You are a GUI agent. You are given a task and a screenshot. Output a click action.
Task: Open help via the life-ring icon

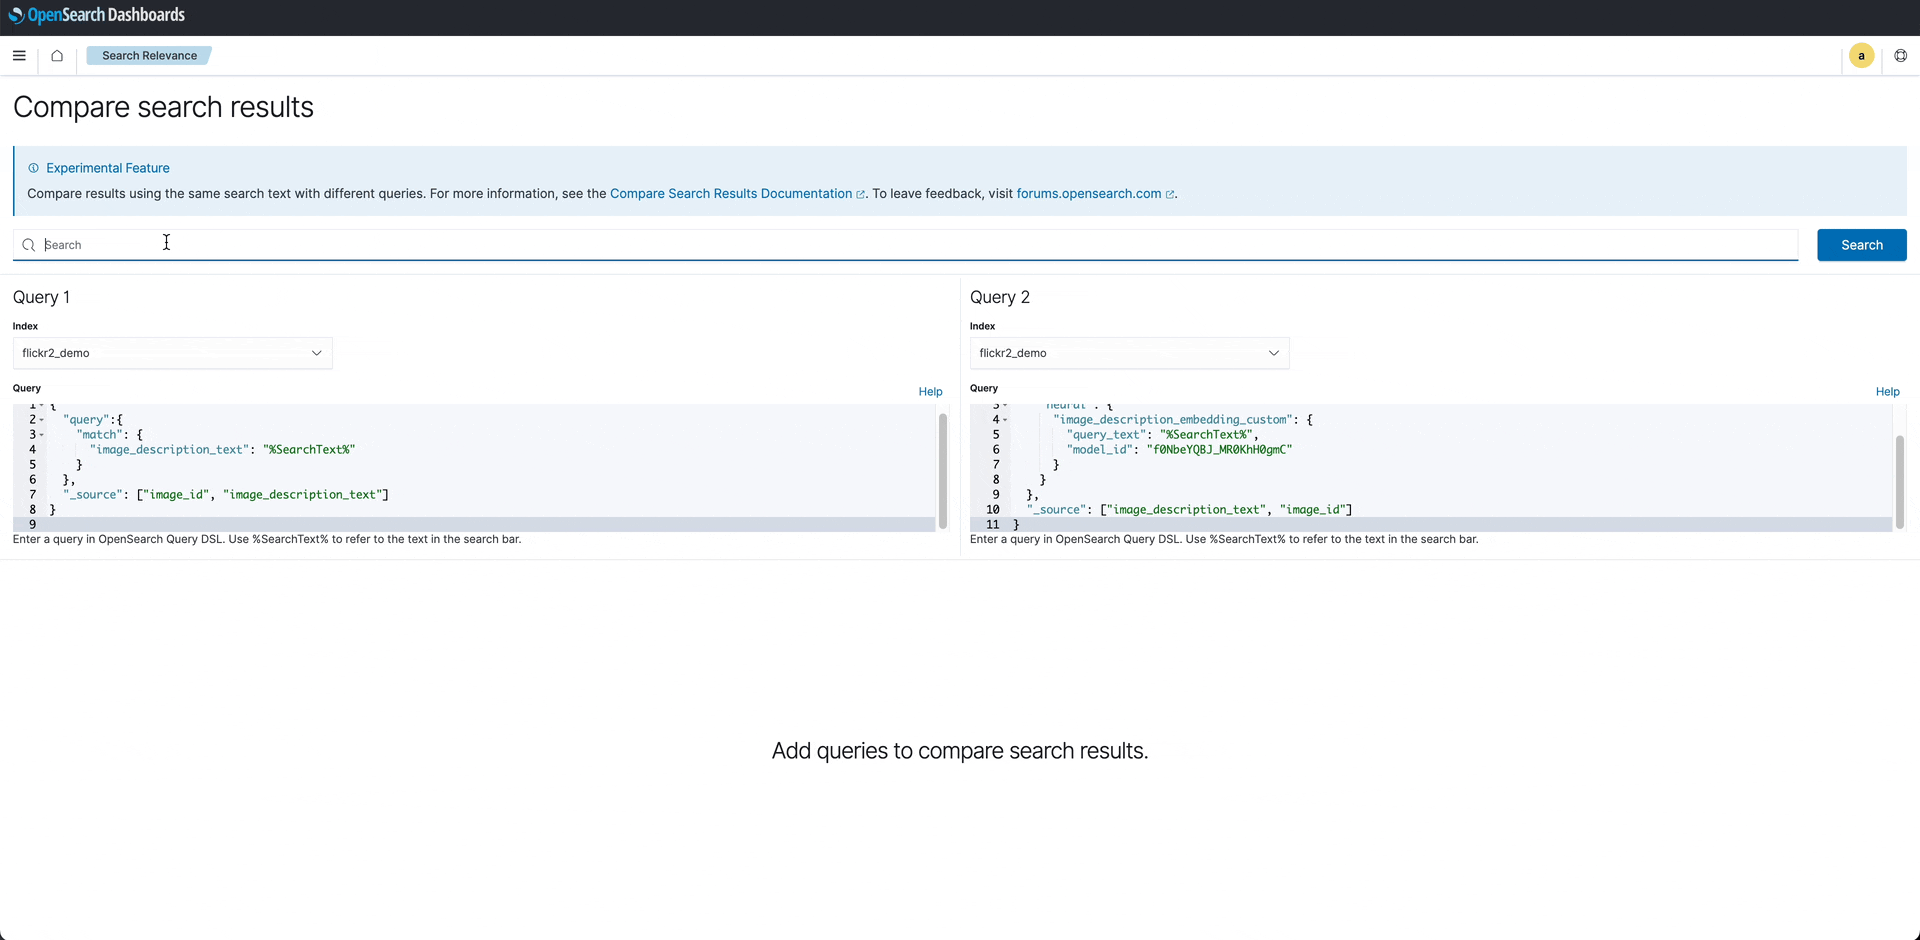pos(1902,55)
